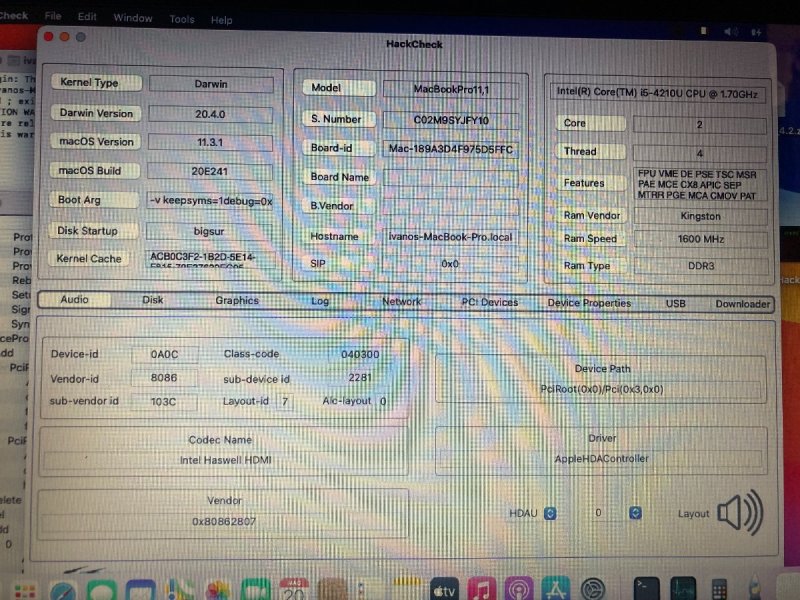This screenshot has height=600, width=800.
Task: Click the Features list field
Action: coord(699,185)
